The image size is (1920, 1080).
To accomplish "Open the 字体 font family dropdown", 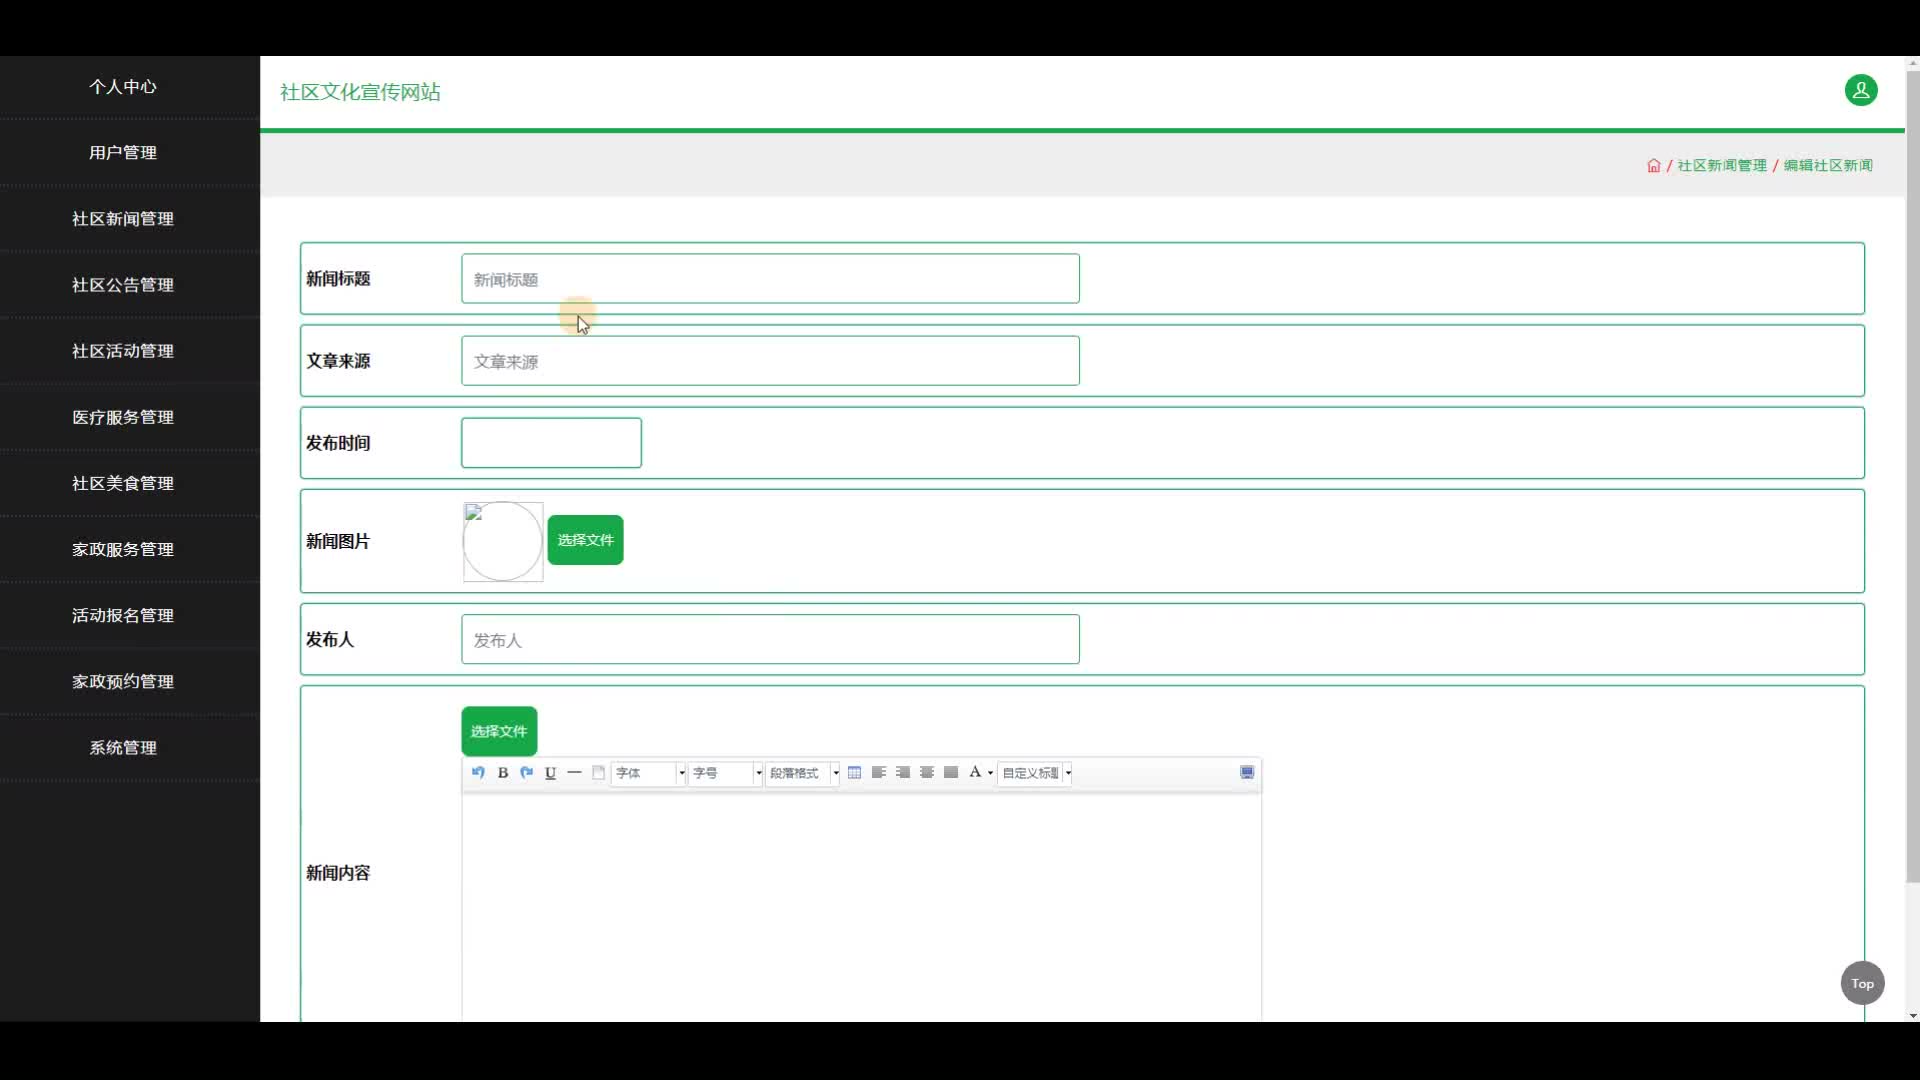I will [x=648, y=773].
